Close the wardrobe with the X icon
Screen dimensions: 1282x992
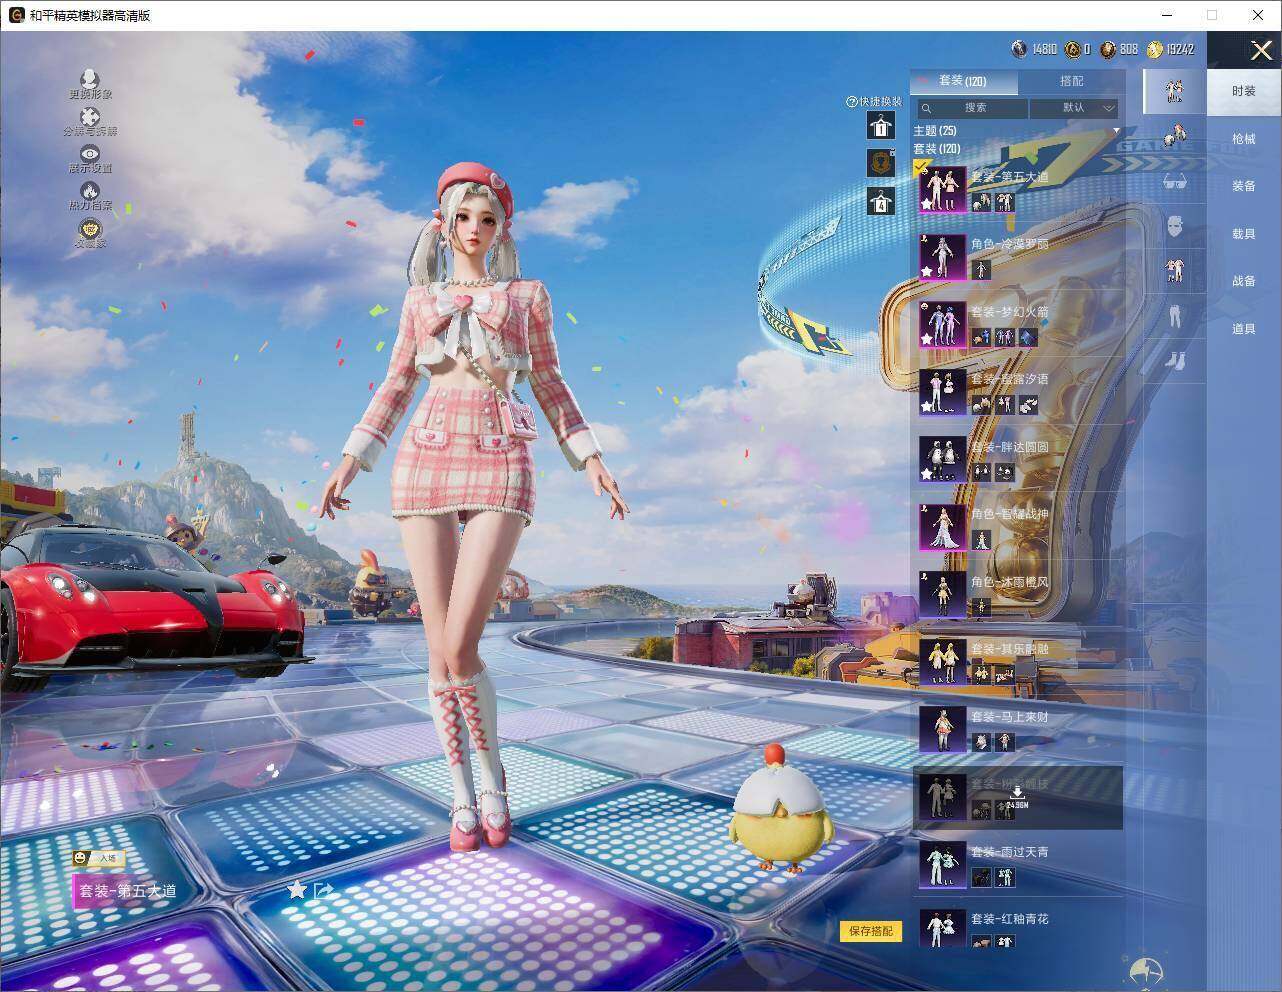coord(1261,50)
